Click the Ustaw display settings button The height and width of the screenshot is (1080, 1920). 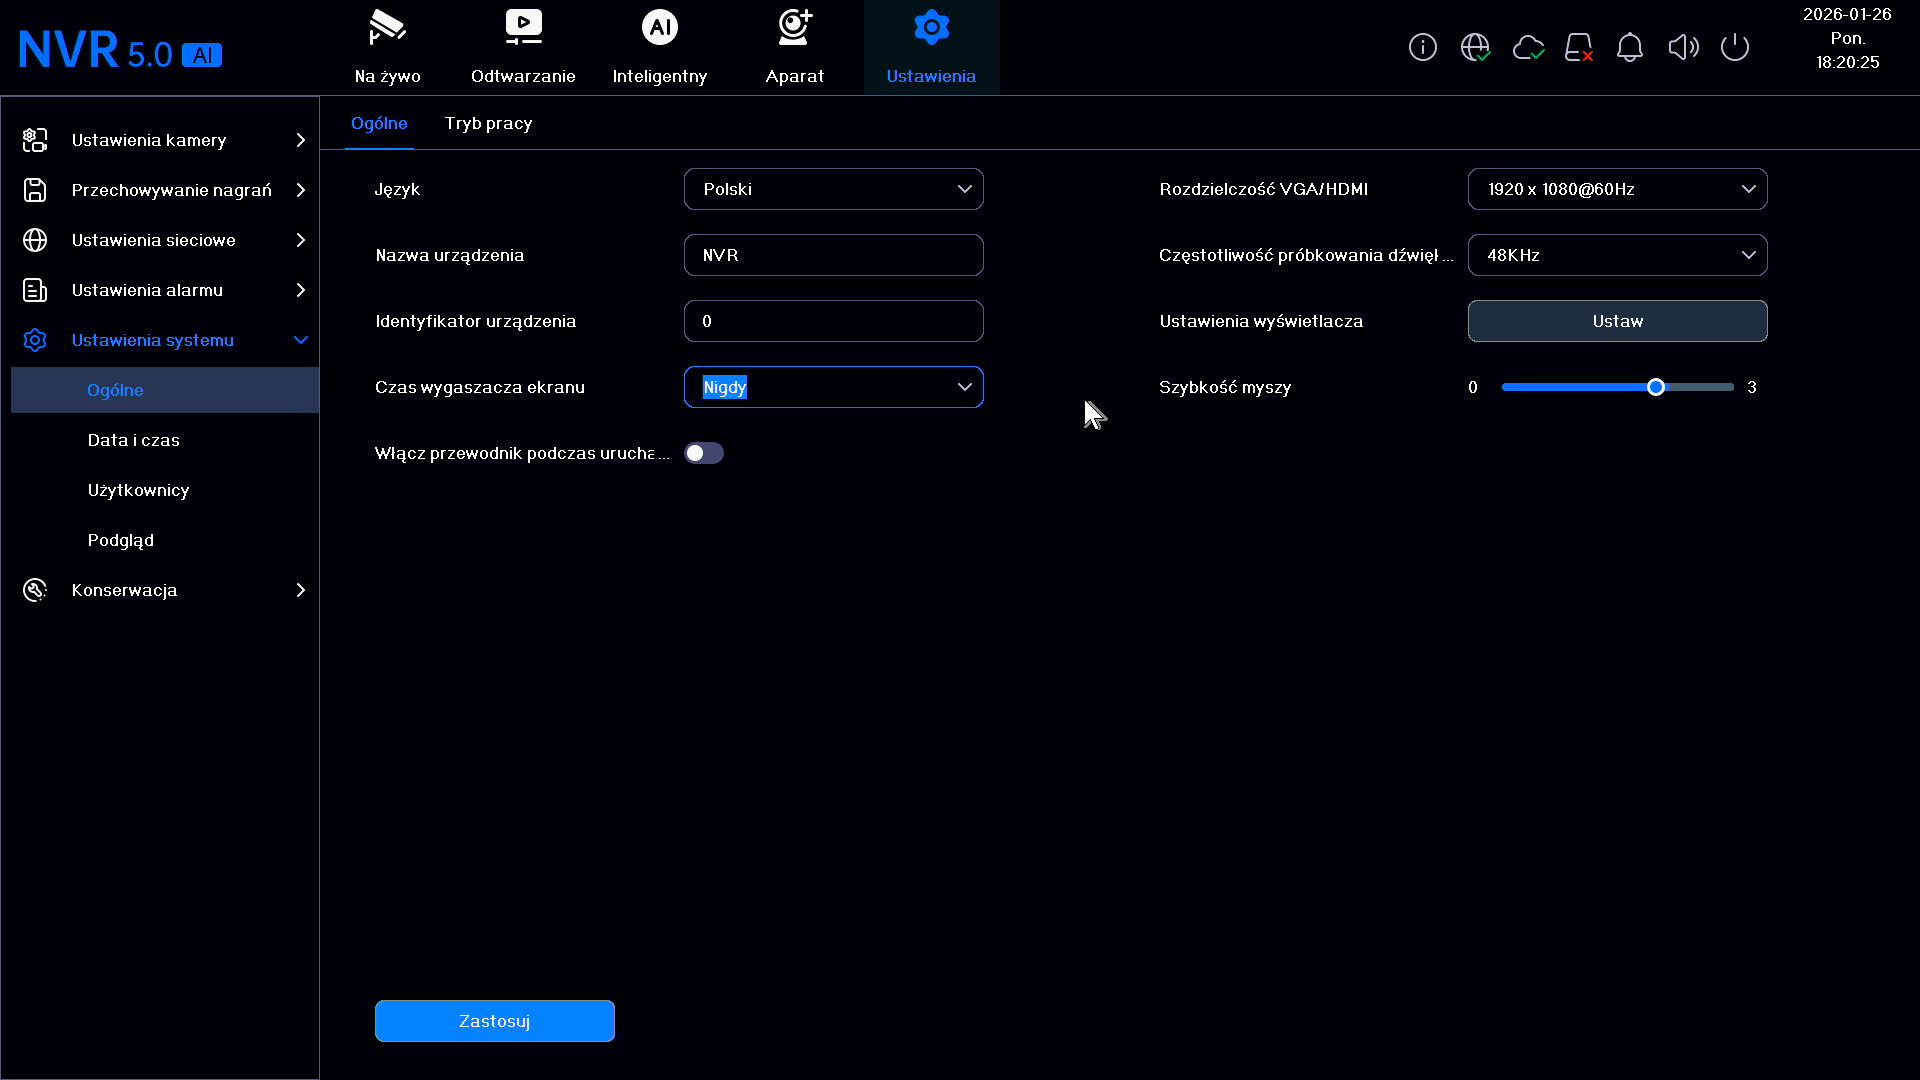point(1617,321)
